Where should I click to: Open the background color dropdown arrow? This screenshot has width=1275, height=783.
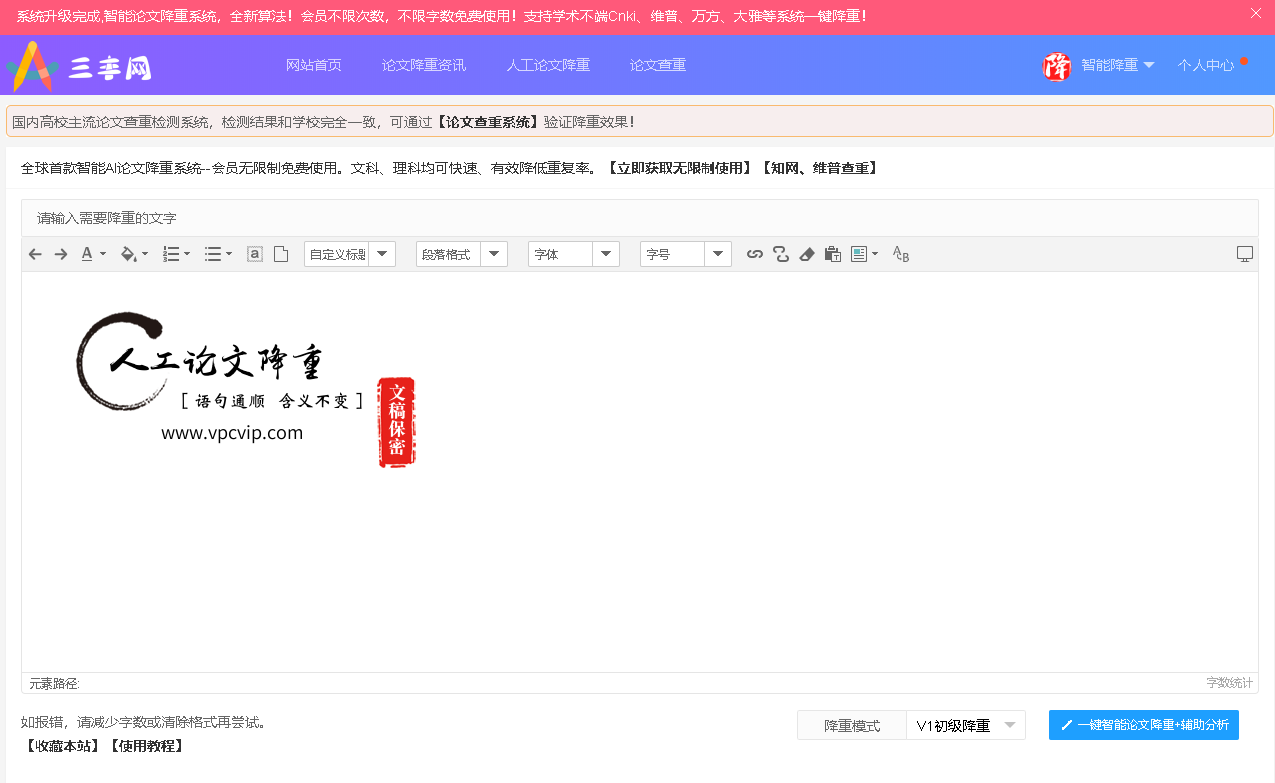(145, 254)
